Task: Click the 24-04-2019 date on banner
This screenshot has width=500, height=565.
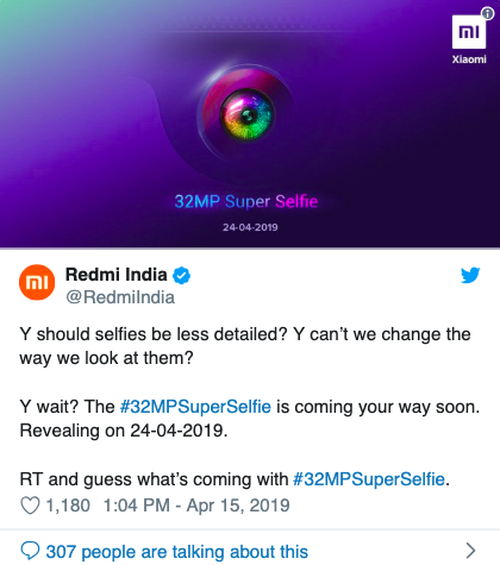Action: click(250, 227)
